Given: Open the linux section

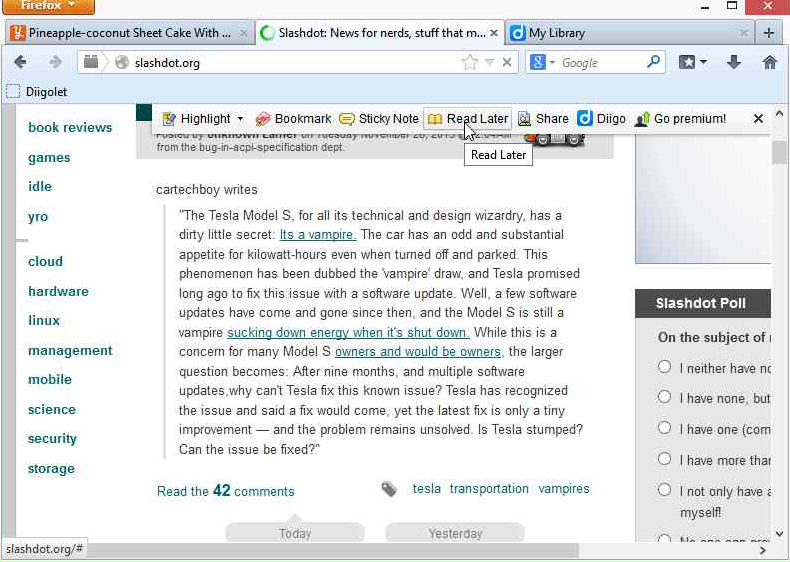Looking at the screenshot, I should 44,321.
